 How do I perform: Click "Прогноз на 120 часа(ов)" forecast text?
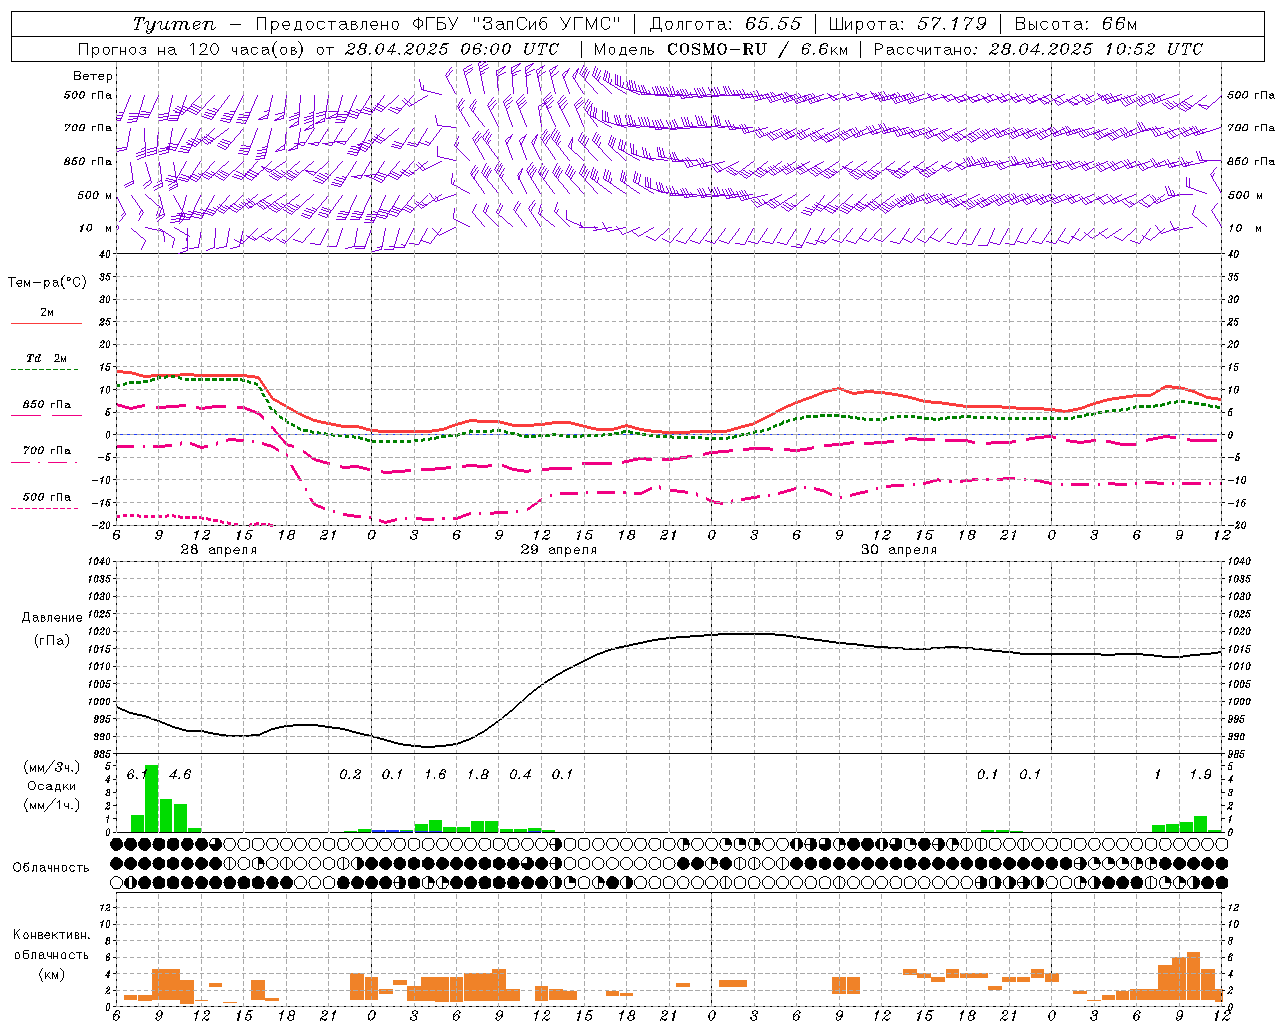click(190, 49)
